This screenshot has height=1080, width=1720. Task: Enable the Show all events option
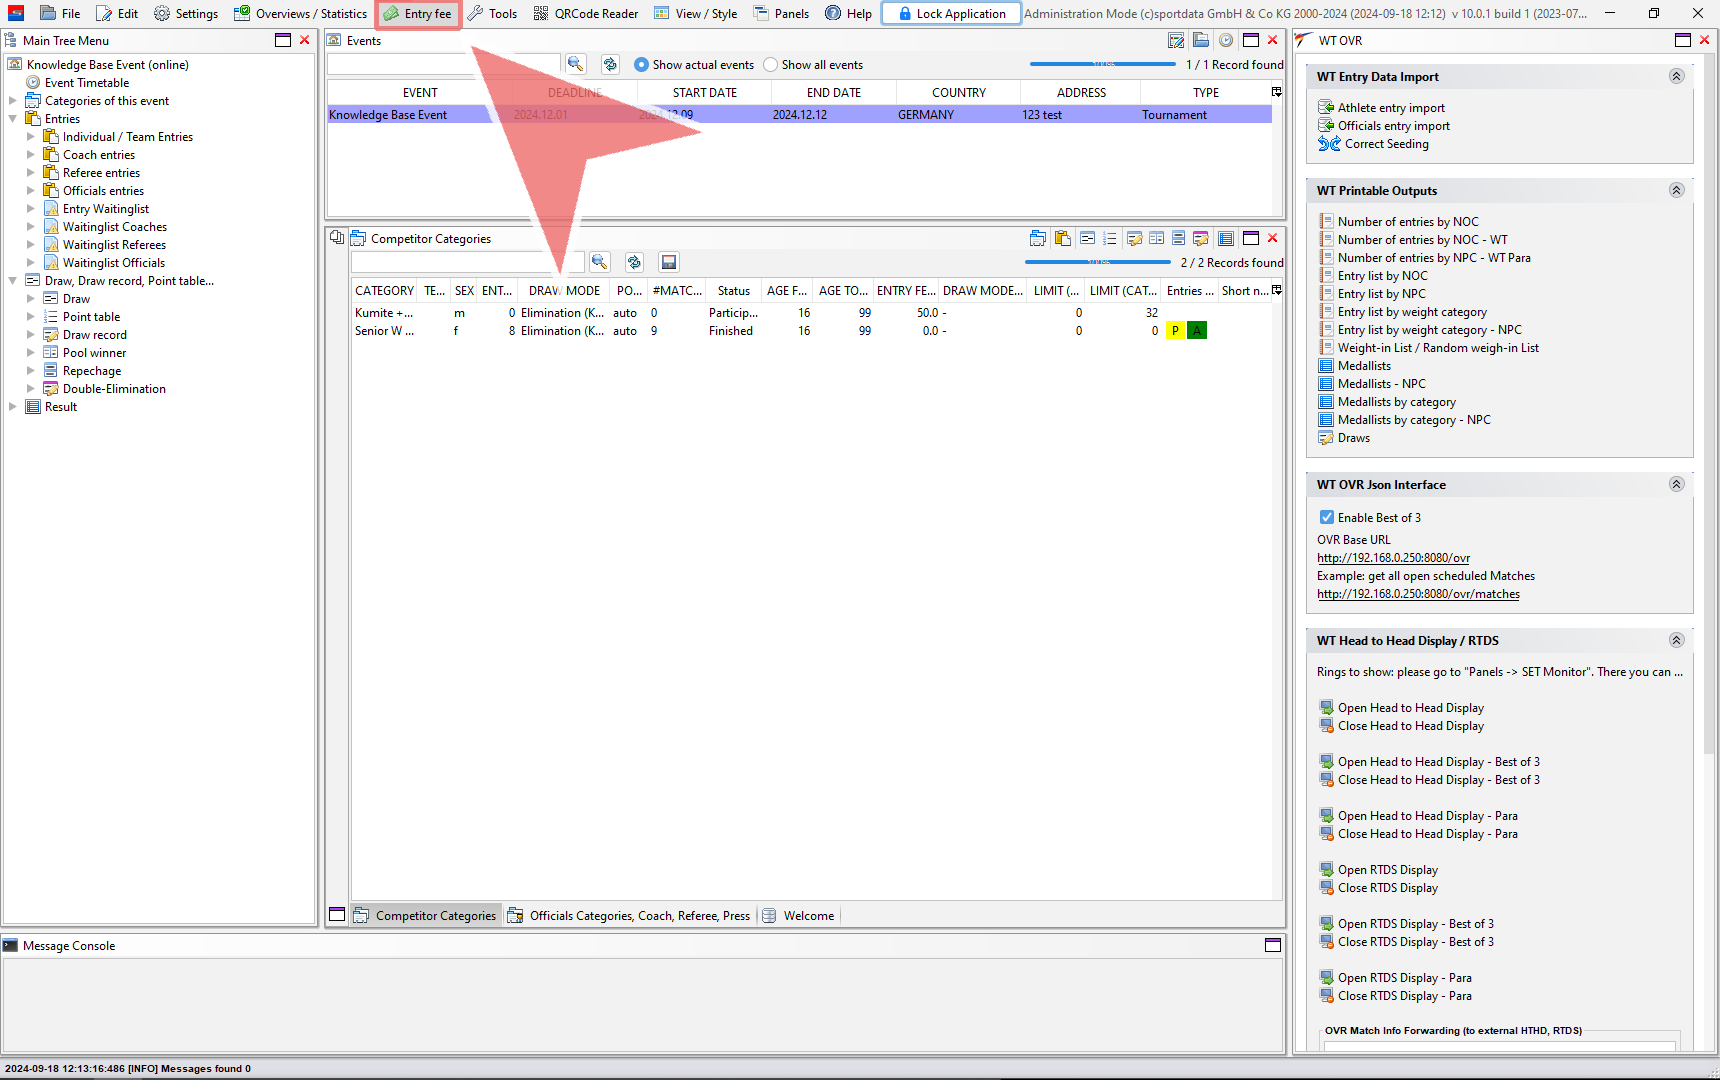(771, 65)
